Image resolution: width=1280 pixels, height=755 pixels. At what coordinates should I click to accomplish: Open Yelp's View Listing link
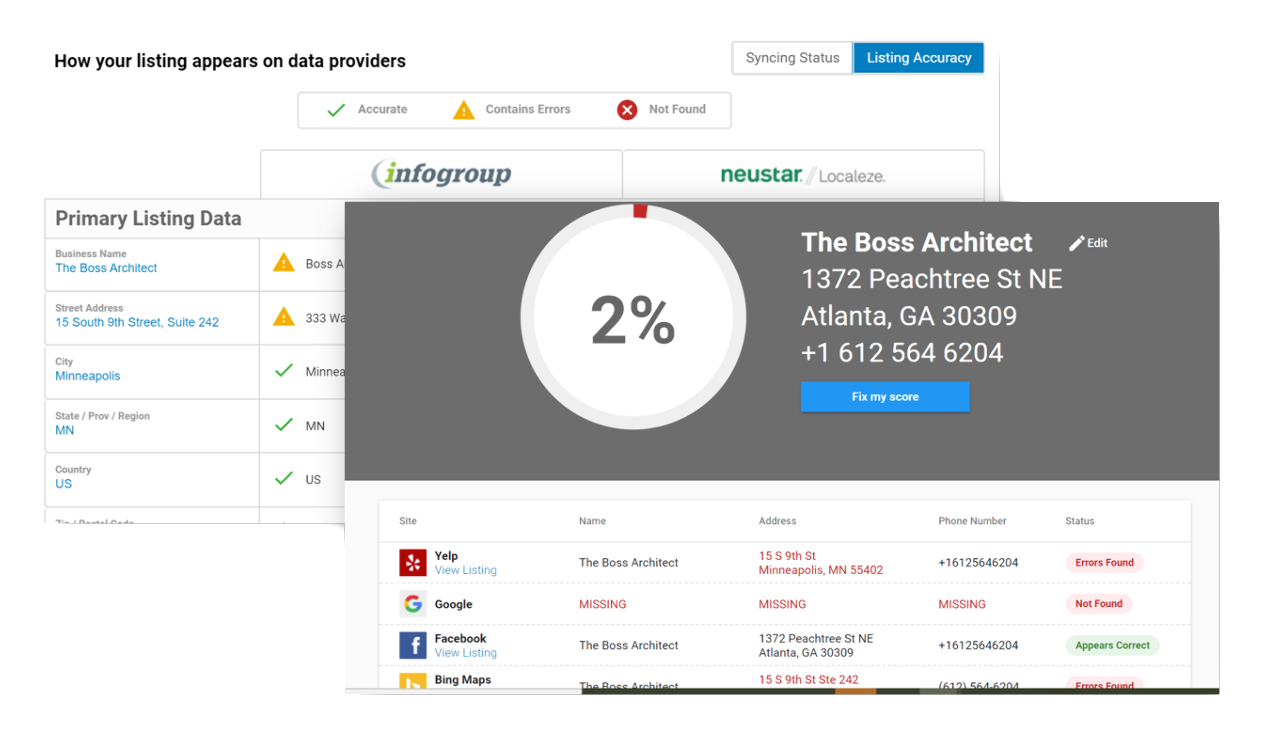[465, 570]
